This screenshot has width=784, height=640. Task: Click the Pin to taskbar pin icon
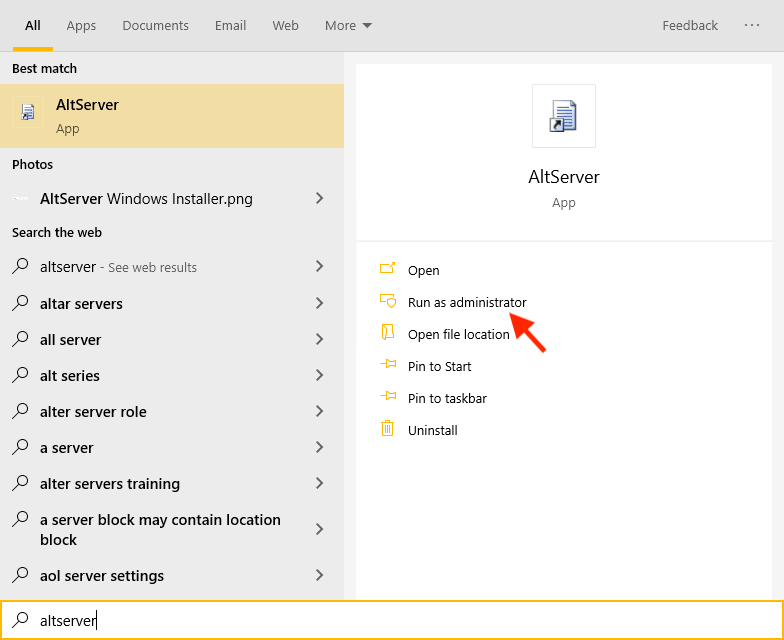coord(388,396)
